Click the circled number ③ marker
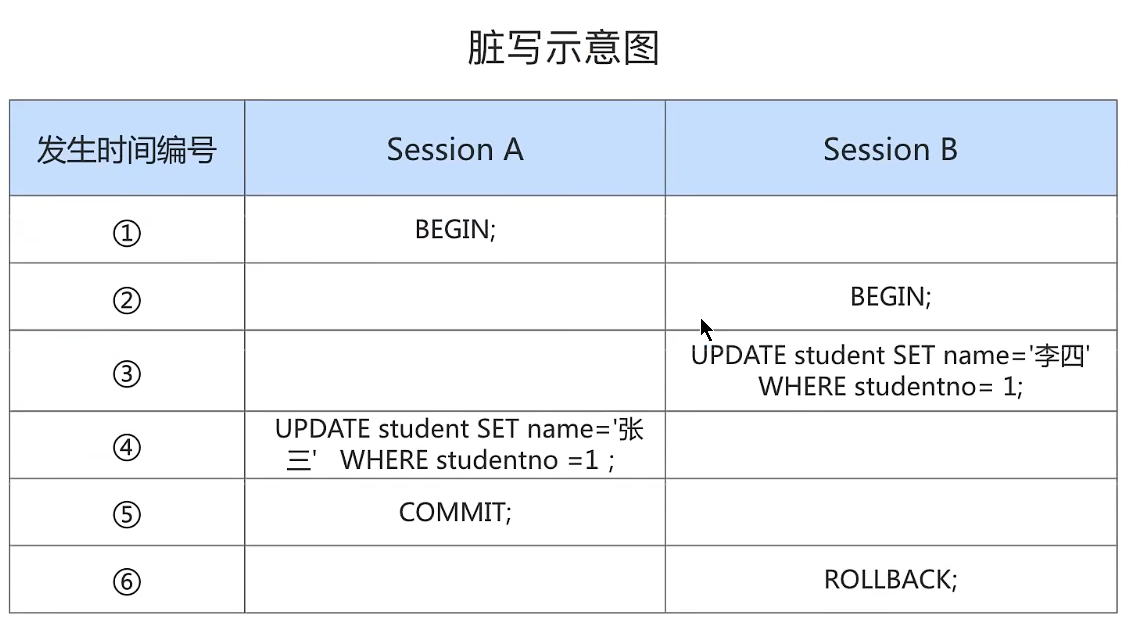The image size is (1129, 622). coord(127,374)
